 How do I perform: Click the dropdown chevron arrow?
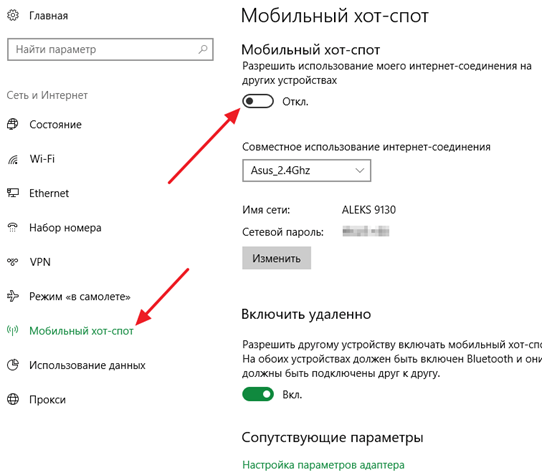pyautogui.click(x=360, y=170)
